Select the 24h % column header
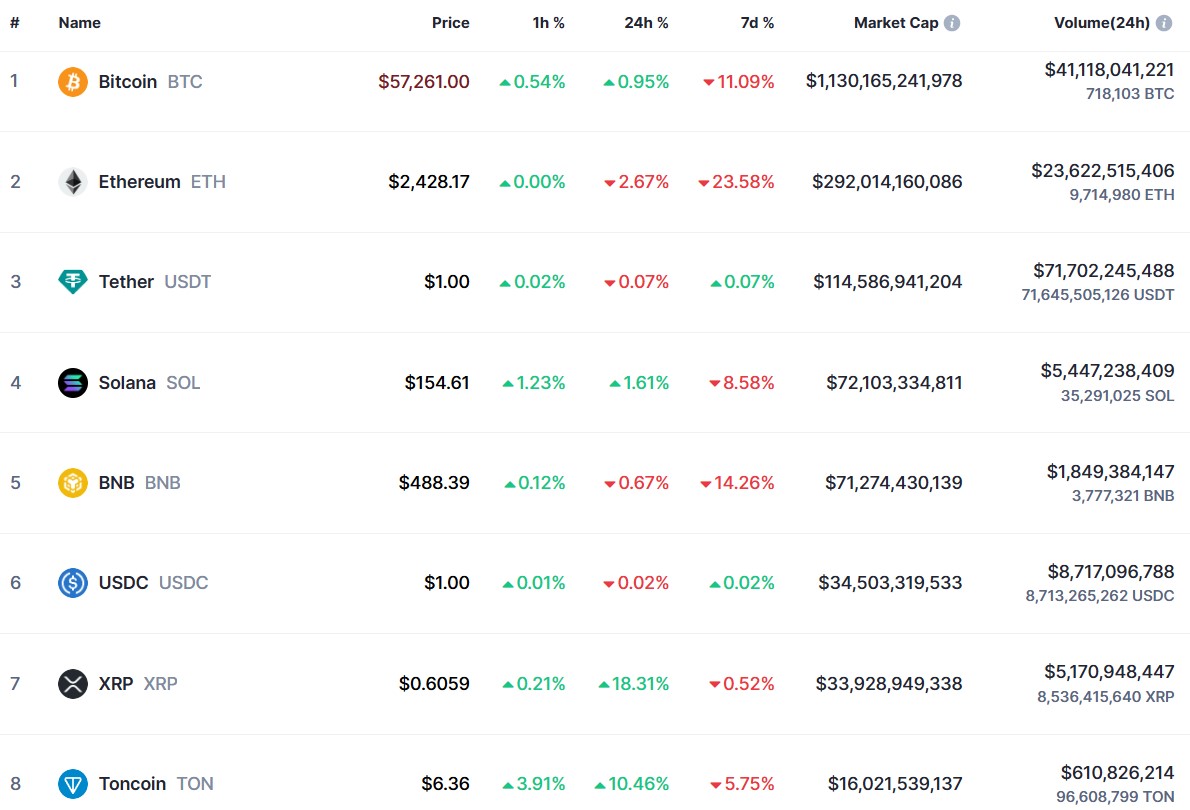 tap(646, 22)
